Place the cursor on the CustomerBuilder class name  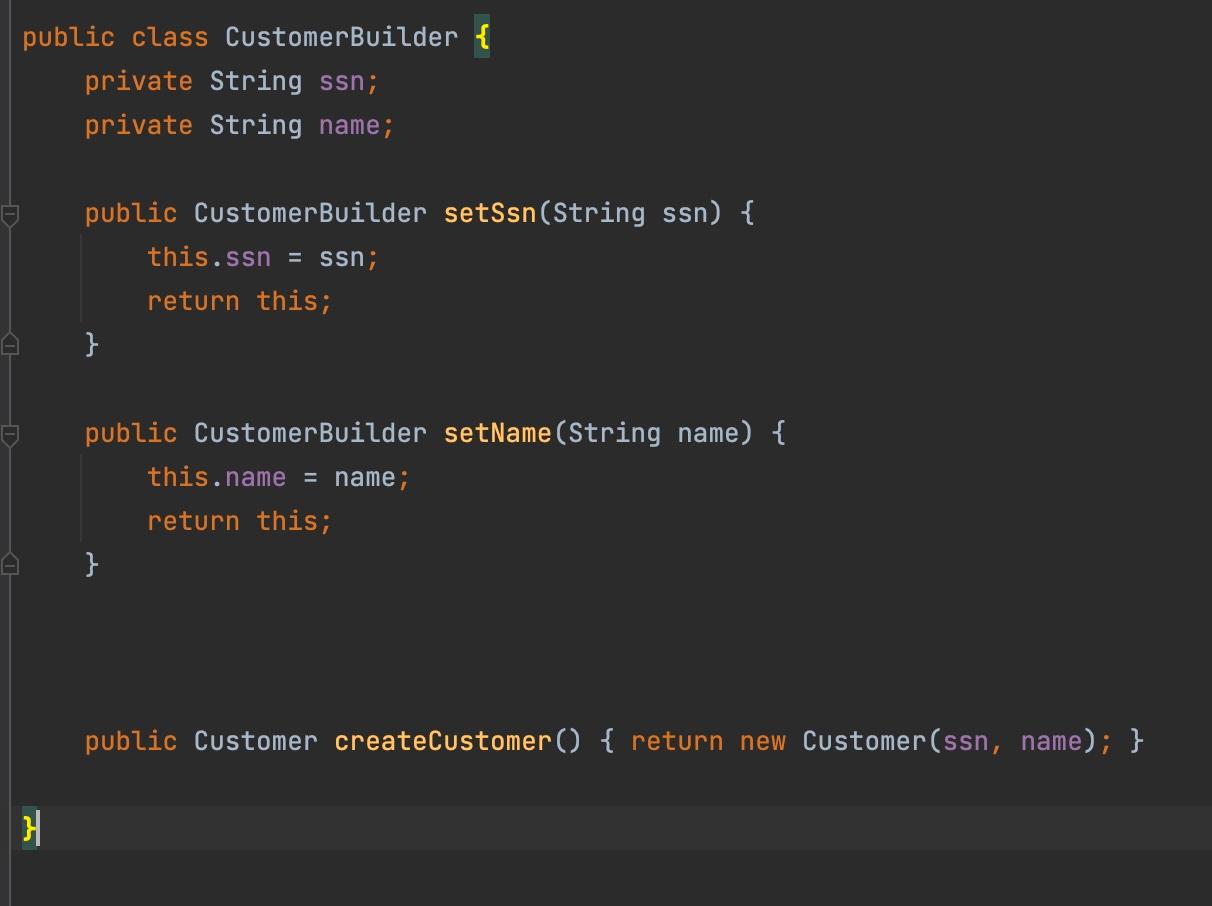pyautogui.click(x=340, y=37)
